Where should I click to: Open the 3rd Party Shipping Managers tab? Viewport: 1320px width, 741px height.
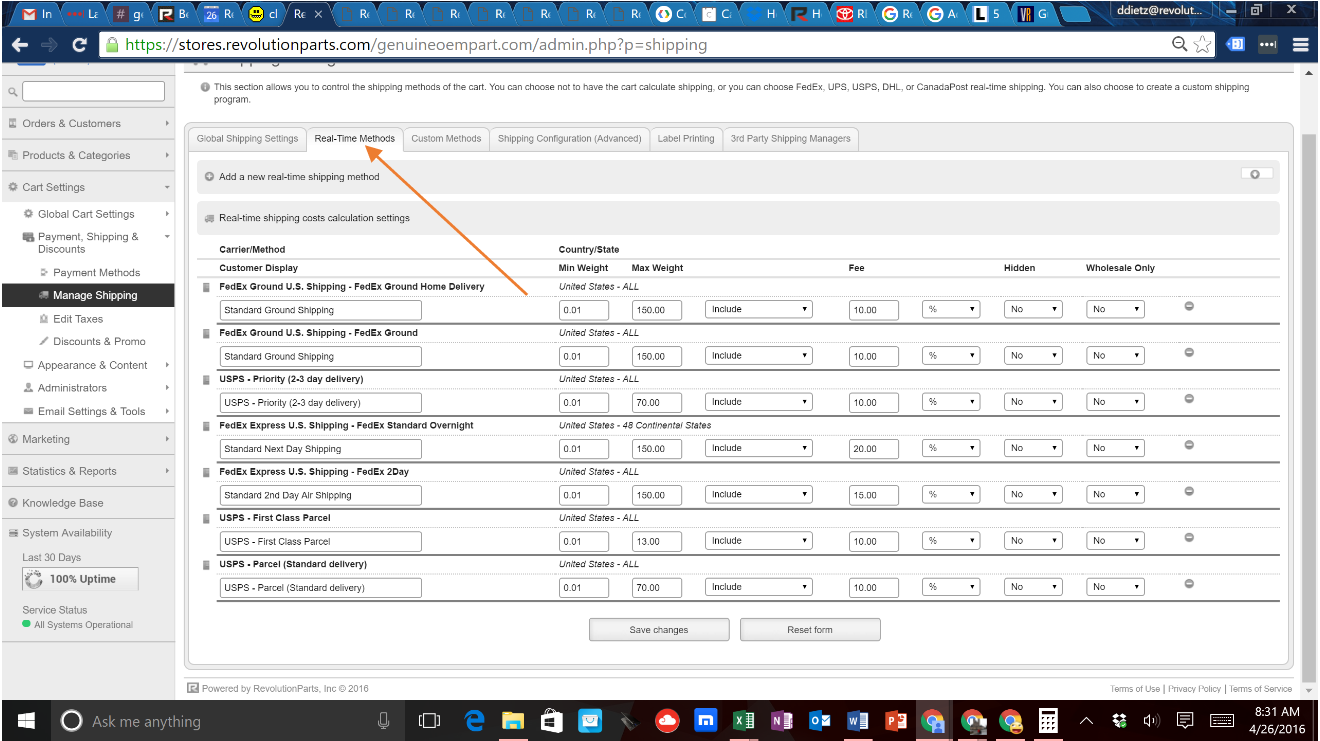(790, 139)
